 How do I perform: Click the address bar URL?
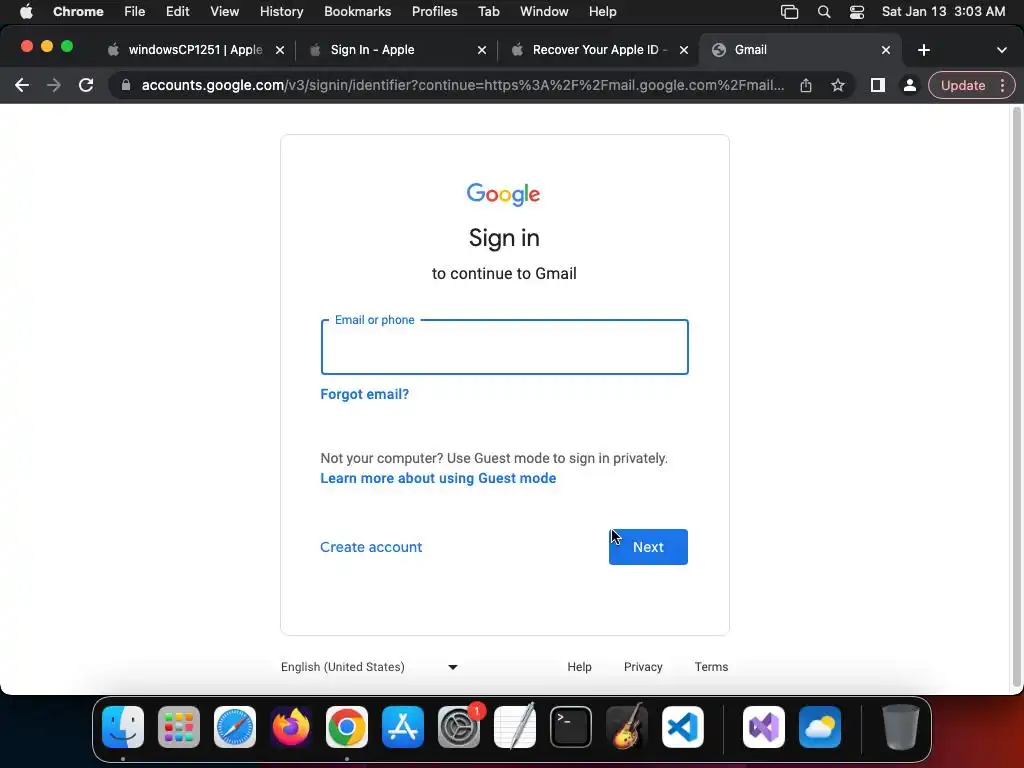463,85
